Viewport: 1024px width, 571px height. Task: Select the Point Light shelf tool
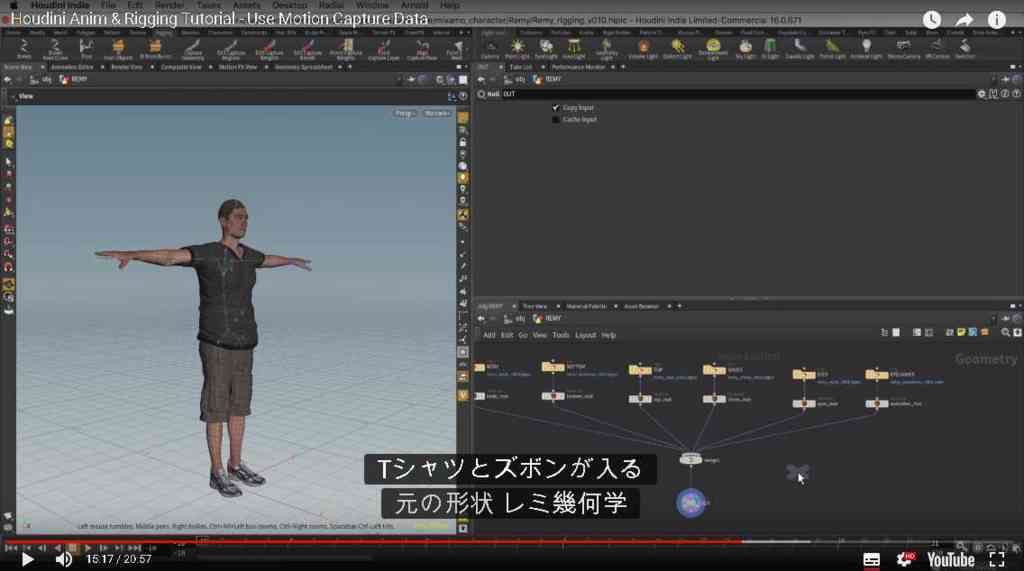point(517,48)
